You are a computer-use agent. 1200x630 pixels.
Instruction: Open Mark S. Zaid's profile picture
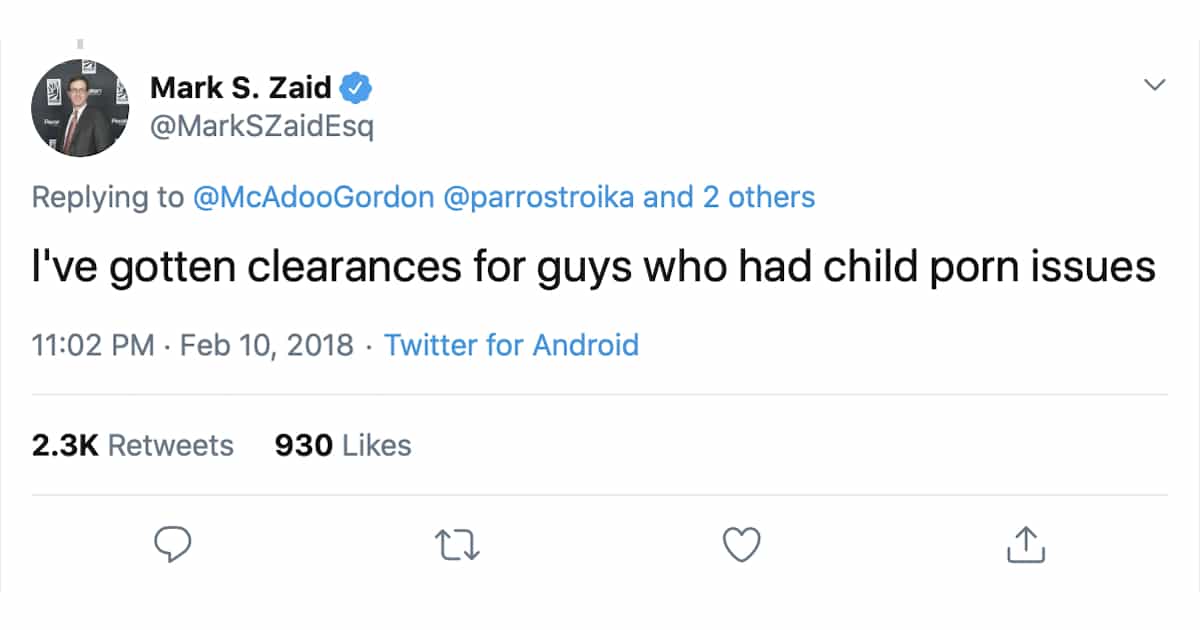pyautogui.click(x=79, y=108)
